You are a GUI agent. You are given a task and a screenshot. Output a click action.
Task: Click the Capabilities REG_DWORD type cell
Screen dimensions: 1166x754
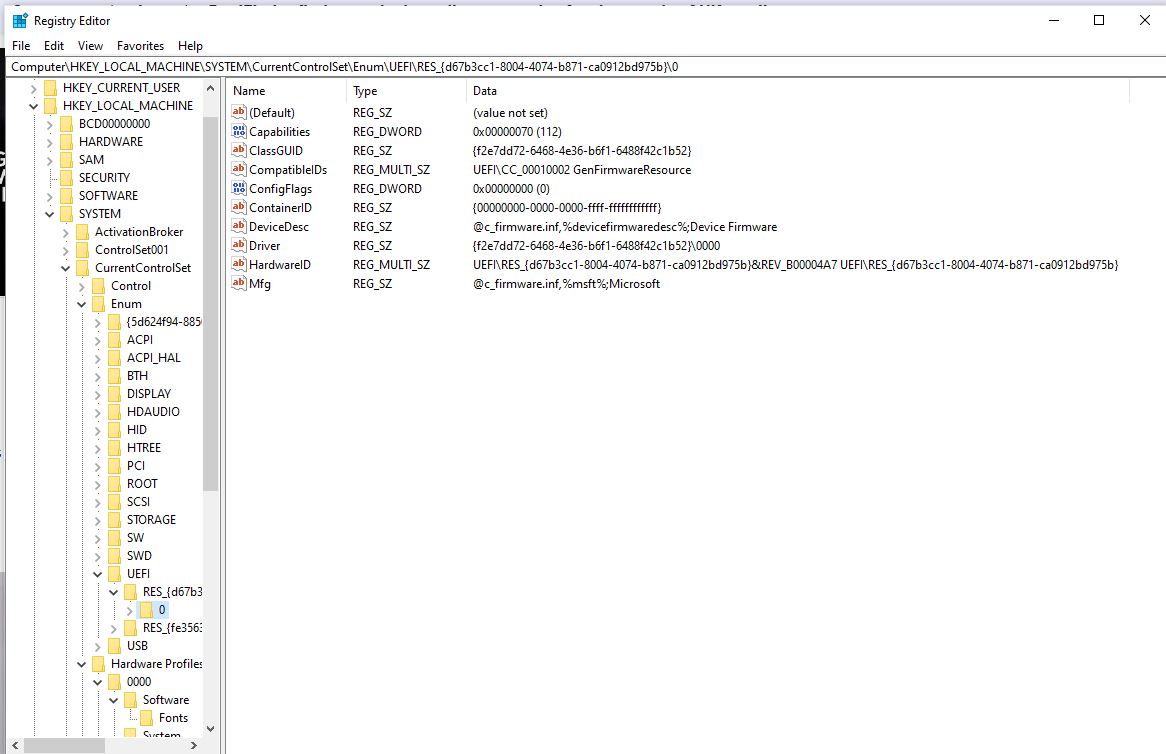[387, 132]
